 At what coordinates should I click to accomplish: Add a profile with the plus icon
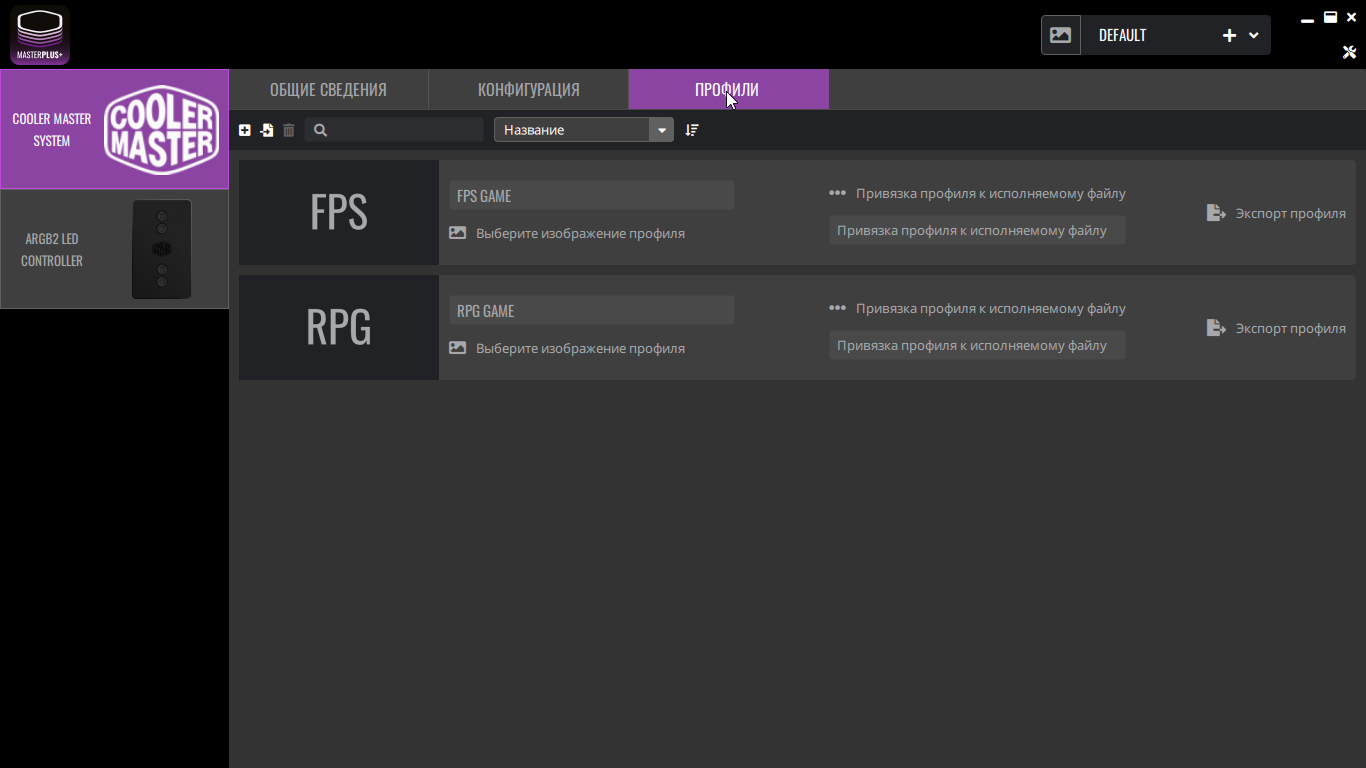pos(1230,35)
